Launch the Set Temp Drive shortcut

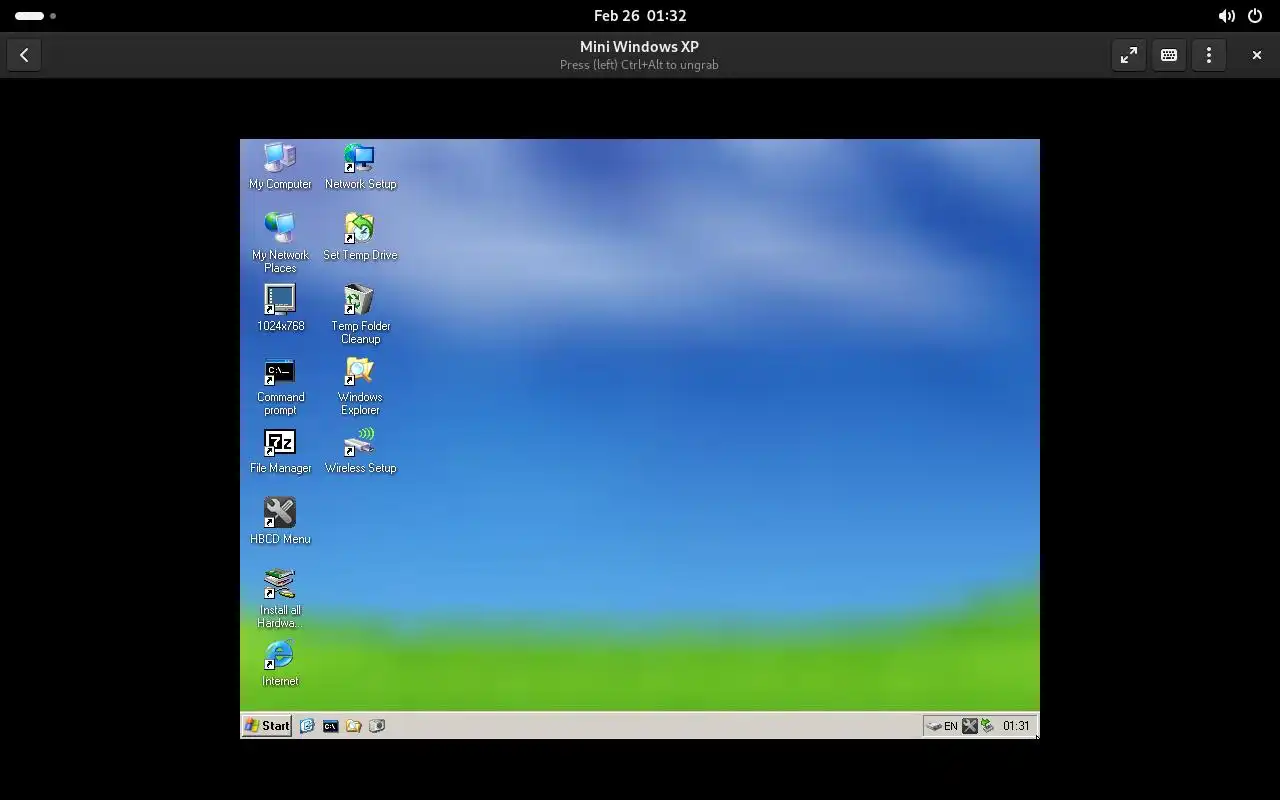pos(360,237)
